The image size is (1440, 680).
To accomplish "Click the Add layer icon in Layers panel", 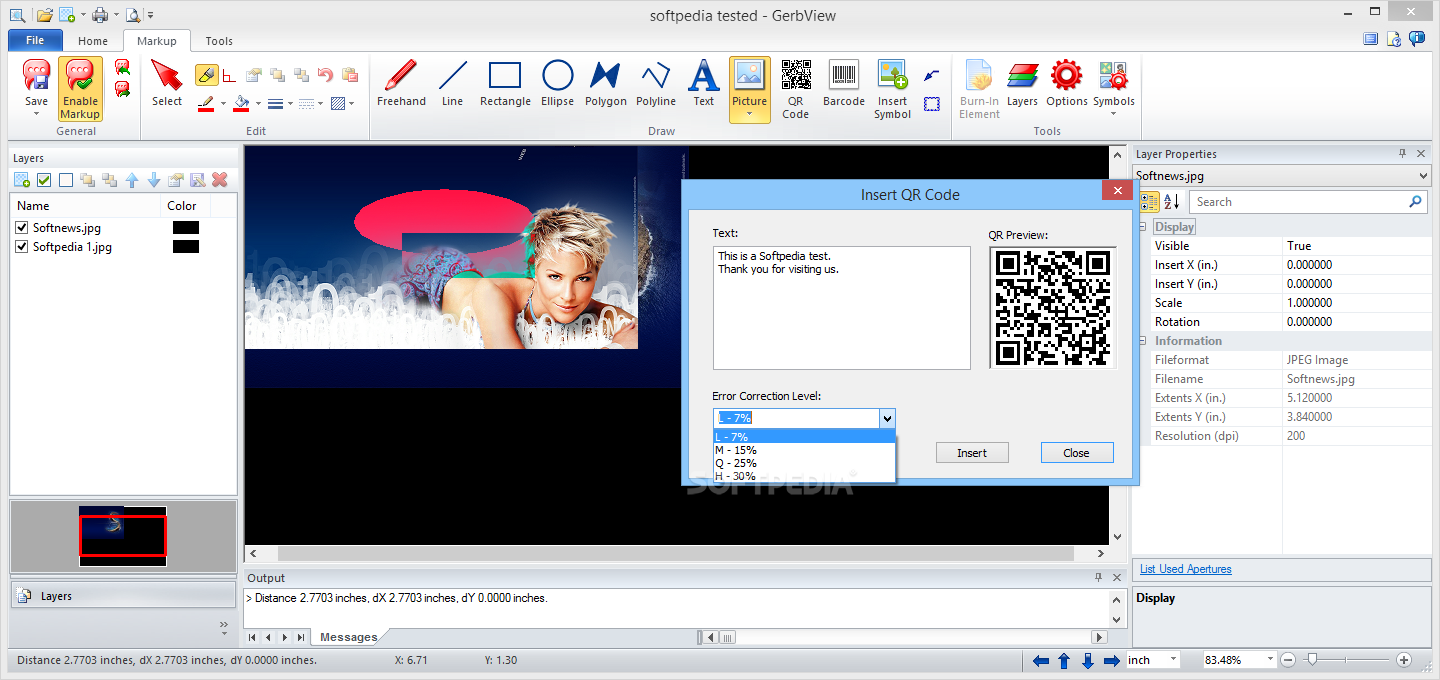I will [22, 180].
